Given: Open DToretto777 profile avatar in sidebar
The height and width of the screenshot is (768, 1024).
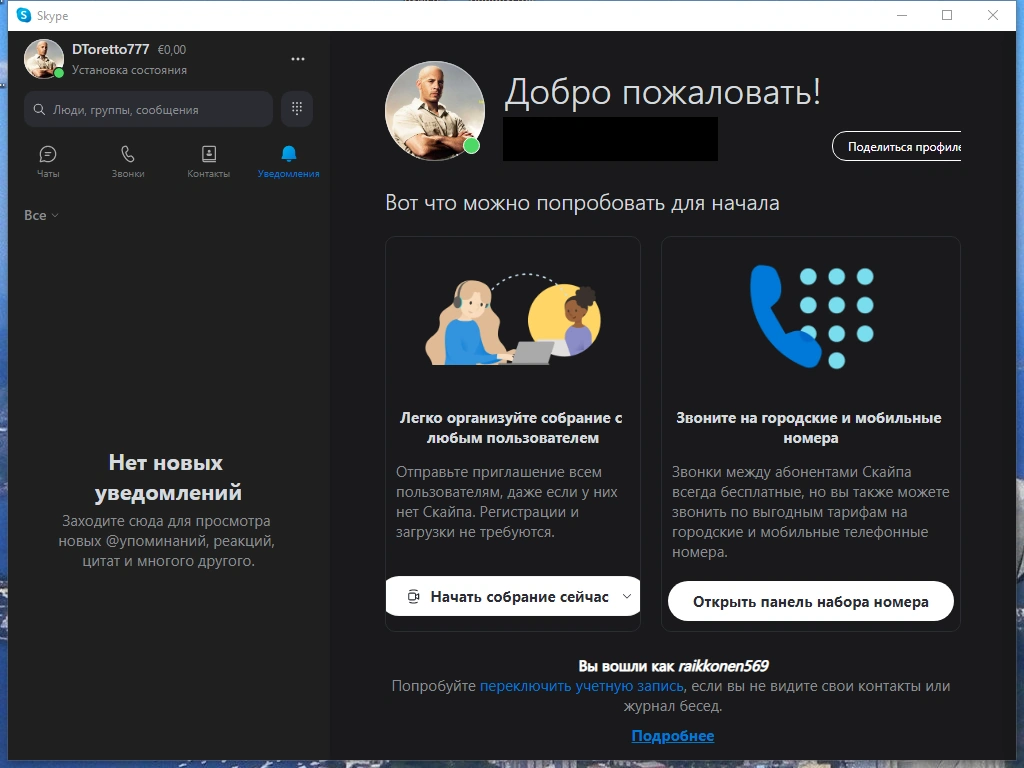Looking at the screenshot, I should (x=44, y=59).
